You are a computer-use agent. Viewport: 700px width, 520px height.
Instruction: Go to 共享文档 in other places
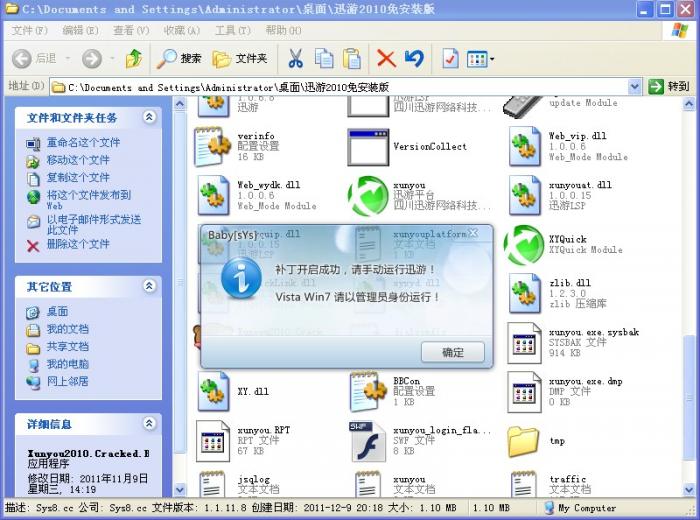coord(68,346)
